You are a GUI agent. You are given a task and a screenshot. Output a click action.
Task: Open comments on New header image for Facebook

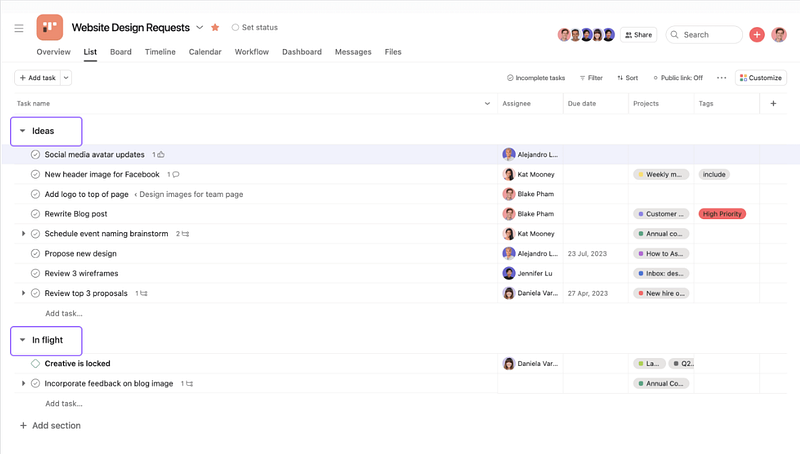(173, 174)
